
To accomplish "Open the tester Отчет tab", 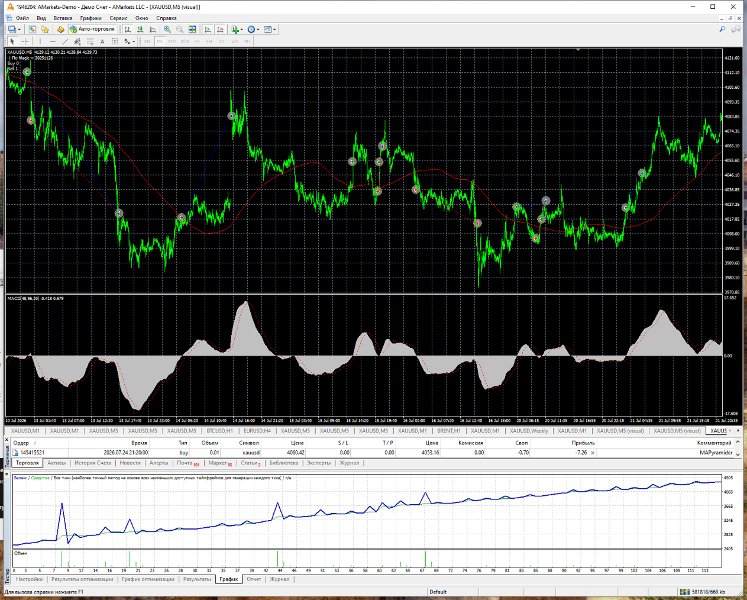I will pyautogui.click(x=254, y=580).
